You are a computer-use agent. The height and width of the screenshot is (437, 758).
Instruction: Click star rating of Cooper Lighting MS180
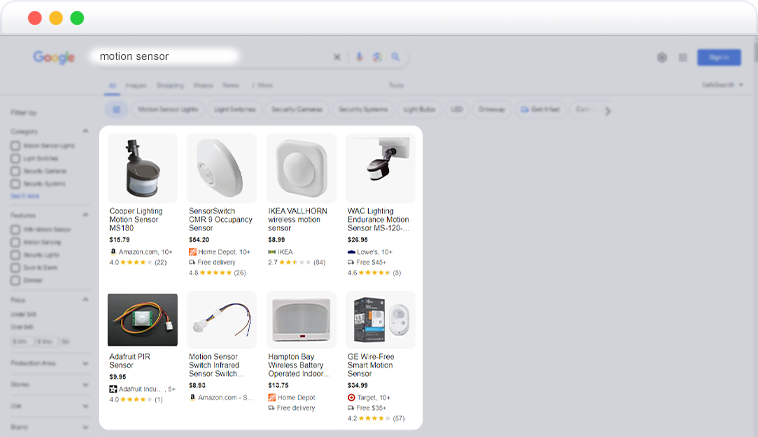(136, 262)
